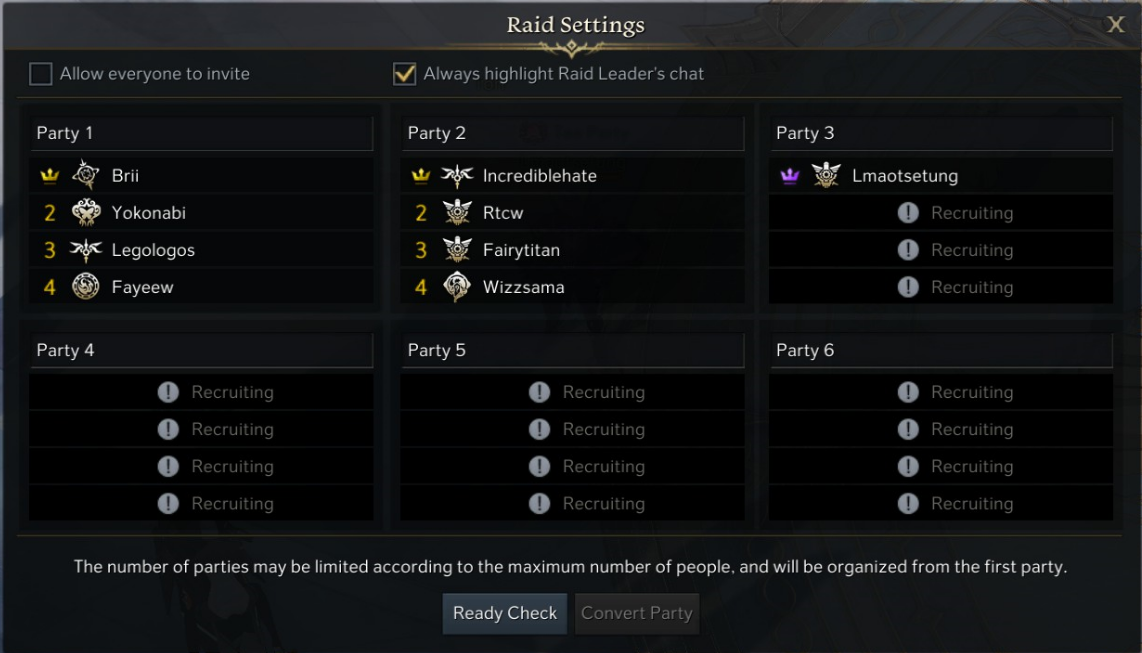Select Rtcw in Party 2
Screen dimensions: 1142x653
pos(503,213)
